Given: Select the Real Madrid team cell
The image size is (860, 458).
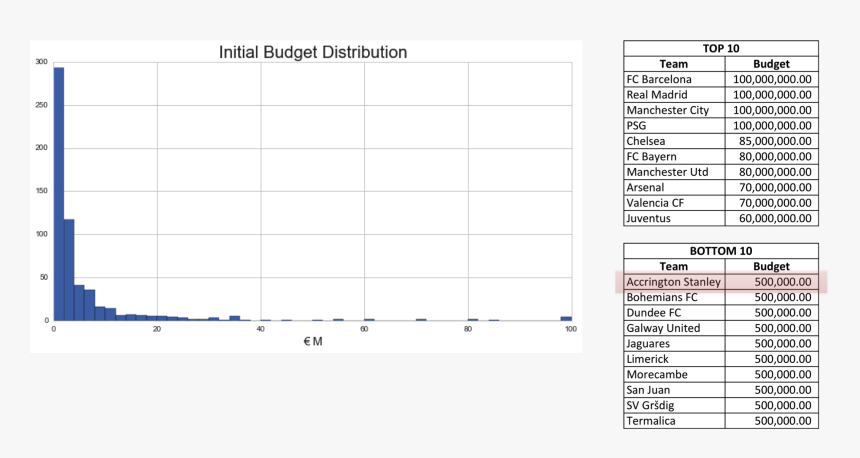Looking at the screenshot, I should [674, 94].
